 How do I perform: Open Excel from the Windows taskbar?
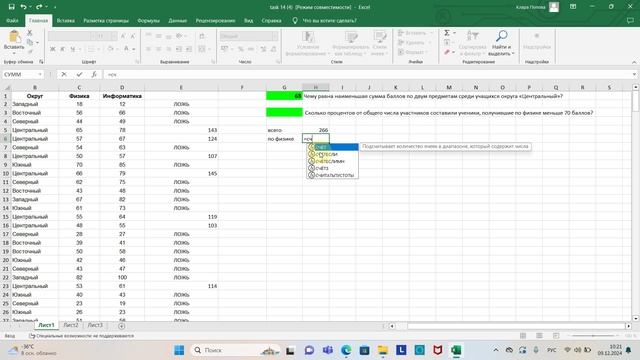pyautogui.click(x=456, y=350)
